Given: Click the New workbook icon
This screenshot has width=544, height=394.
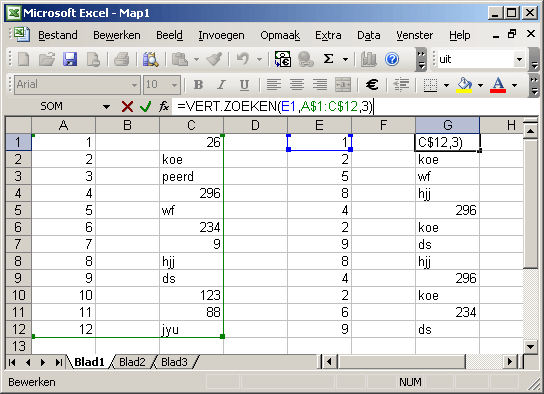Looking at the screenshot, I should point(23,59).
